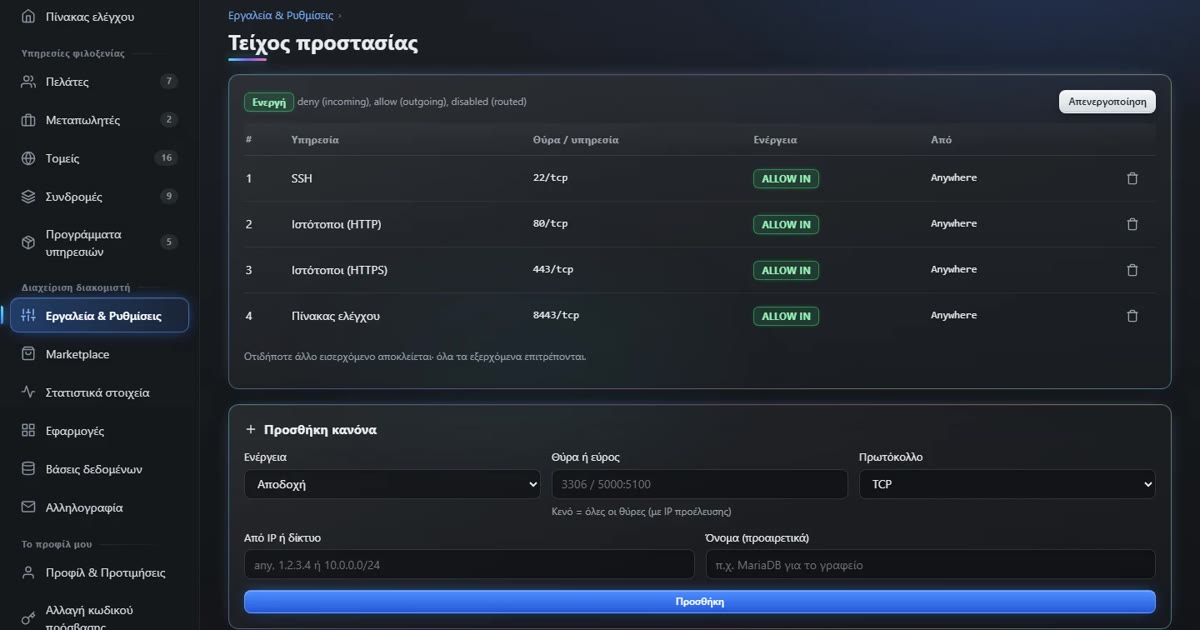
Task: Focus the Θύρα ή εύρος field
Action: [699, 484]
